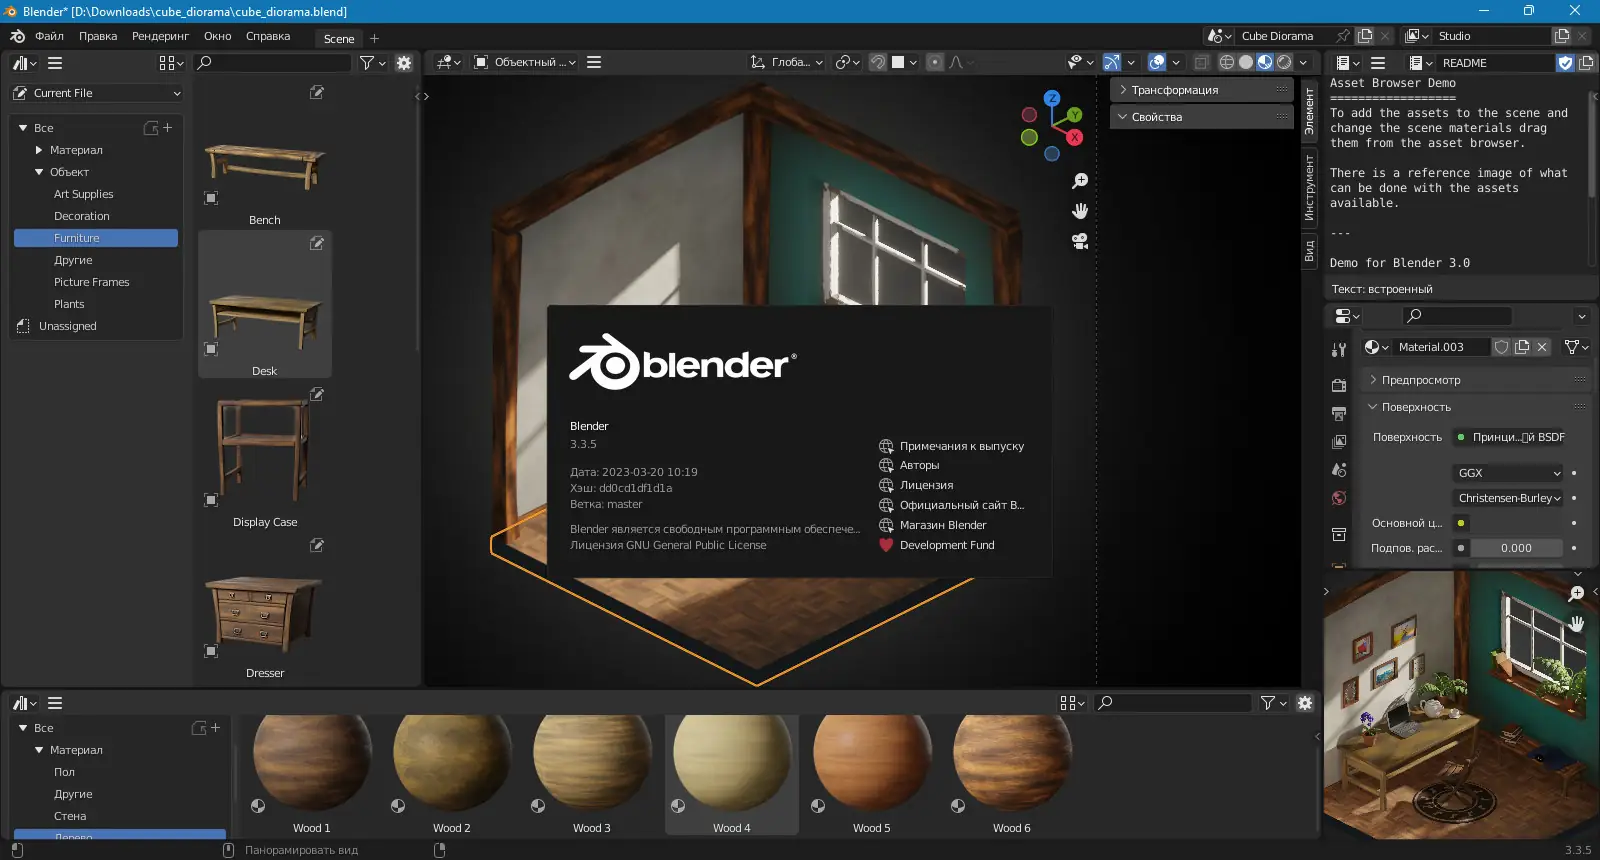The image size is (1600, 860).
Task: Switch to the Вид sidebar tab
Action: pos(1309,250)
